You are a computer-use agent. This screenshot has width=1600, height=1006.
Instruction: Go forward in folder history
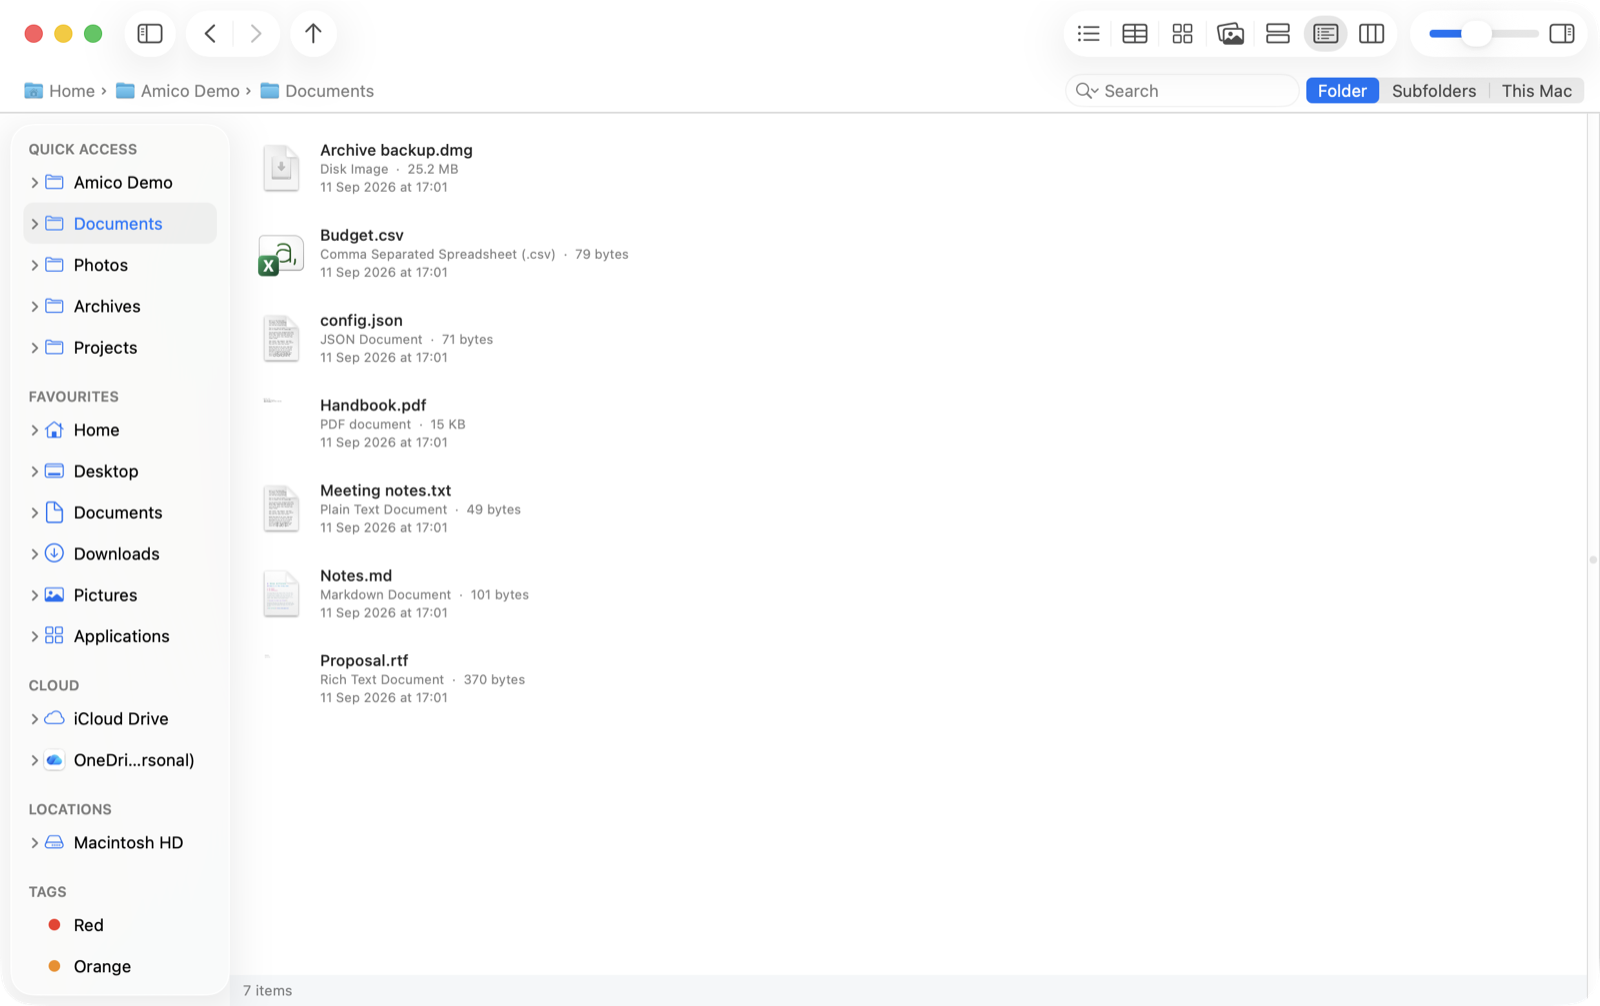pyautogui.click(x=256, y=34)
